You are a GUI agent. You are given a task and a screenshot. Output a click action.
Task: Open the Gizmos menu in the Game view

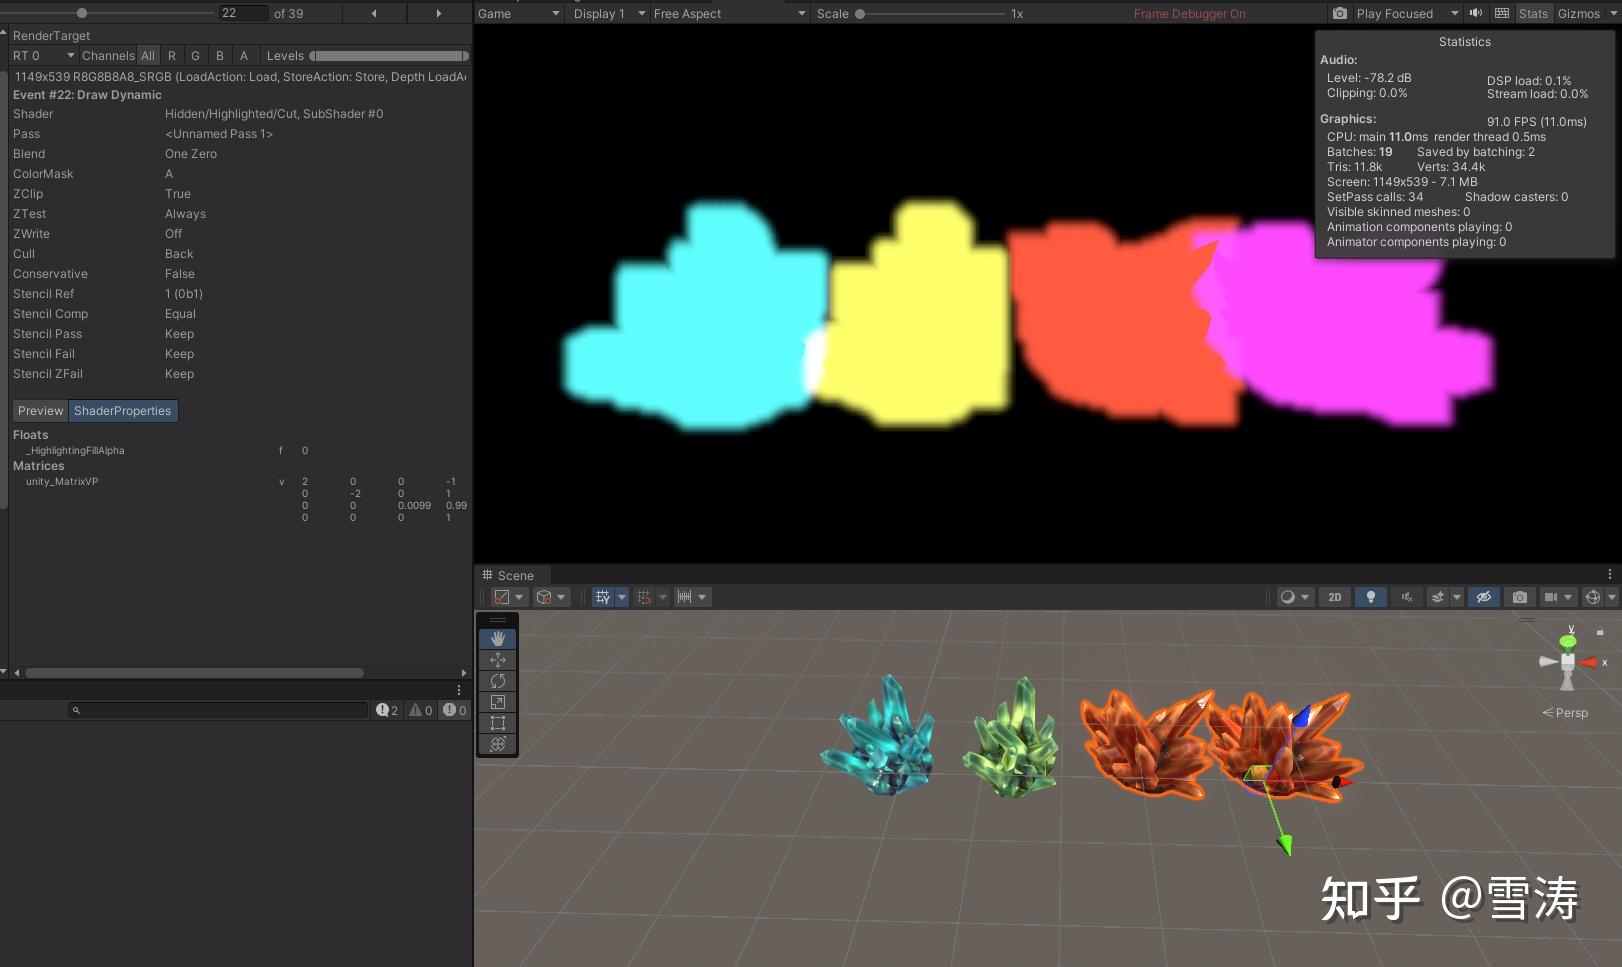tap(1578, 13)
